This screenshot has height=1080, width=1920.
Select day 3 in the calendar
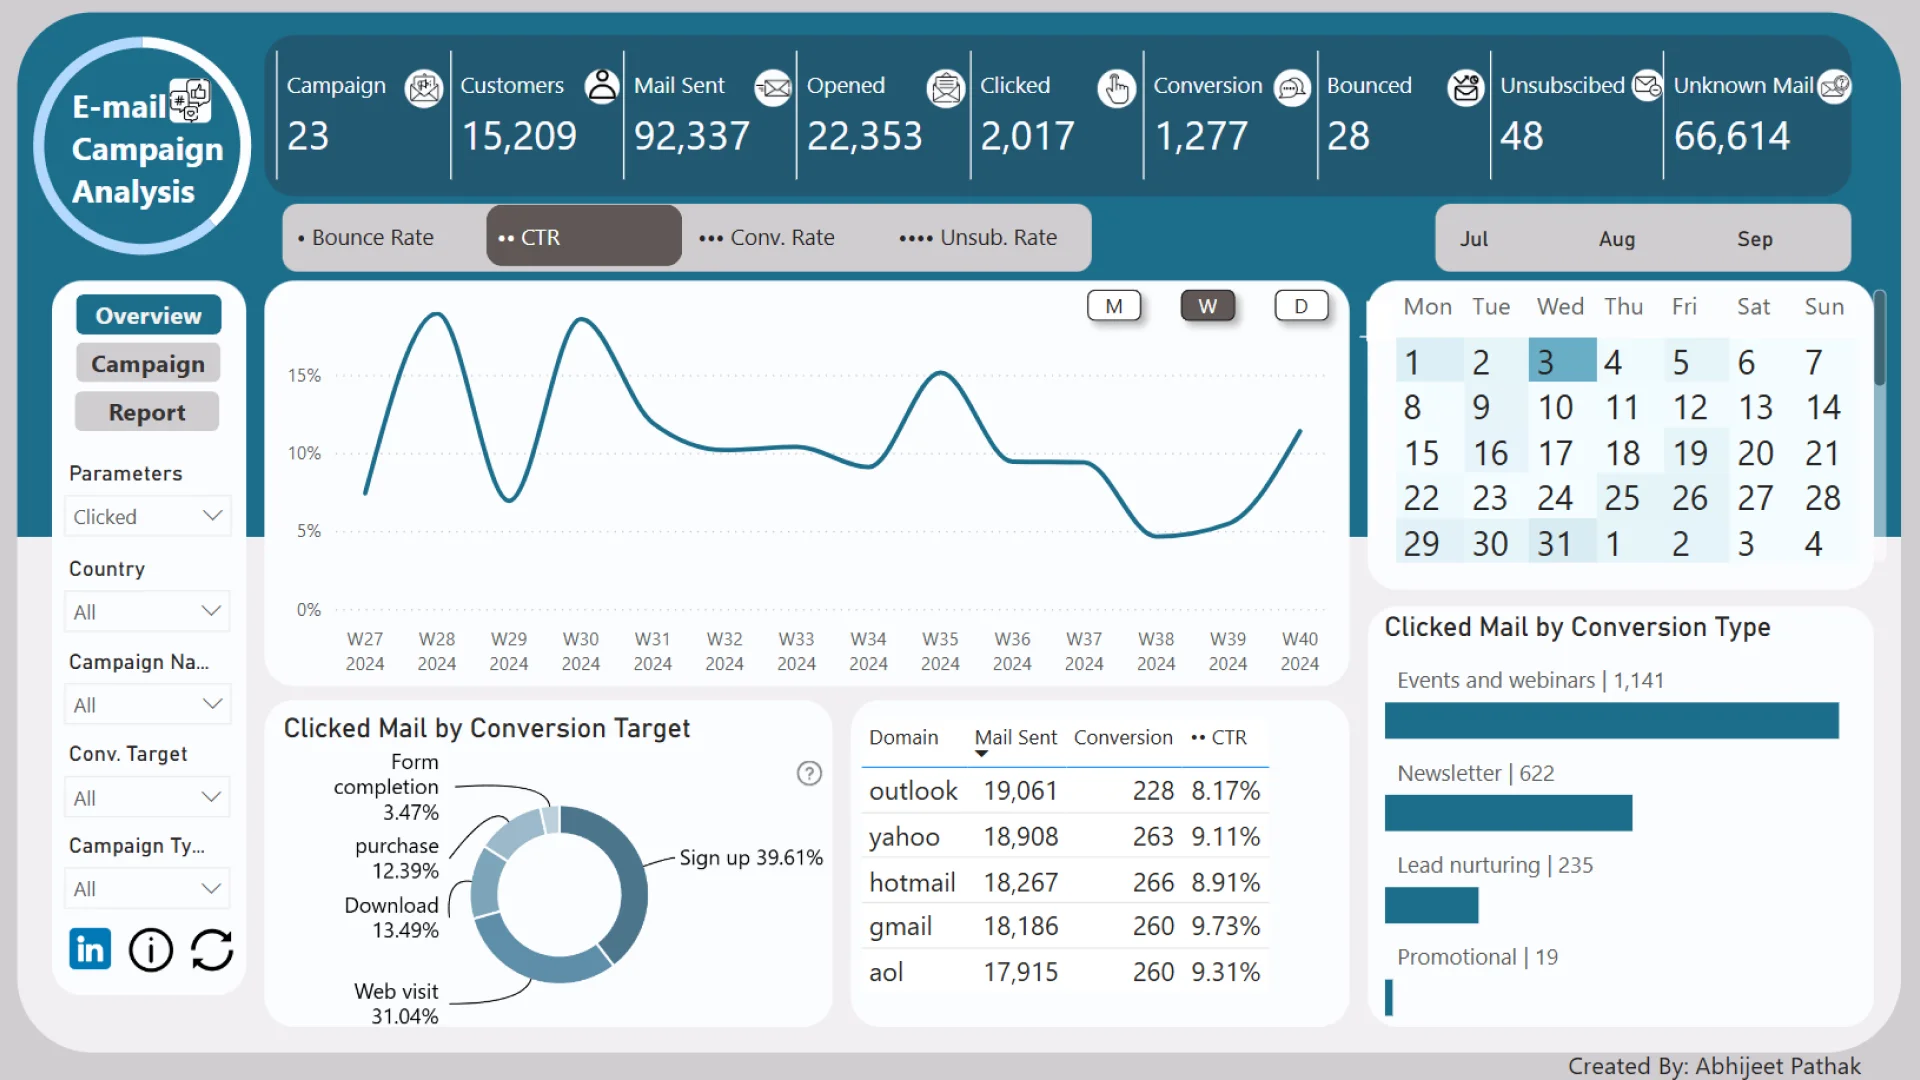point(1562,361)
